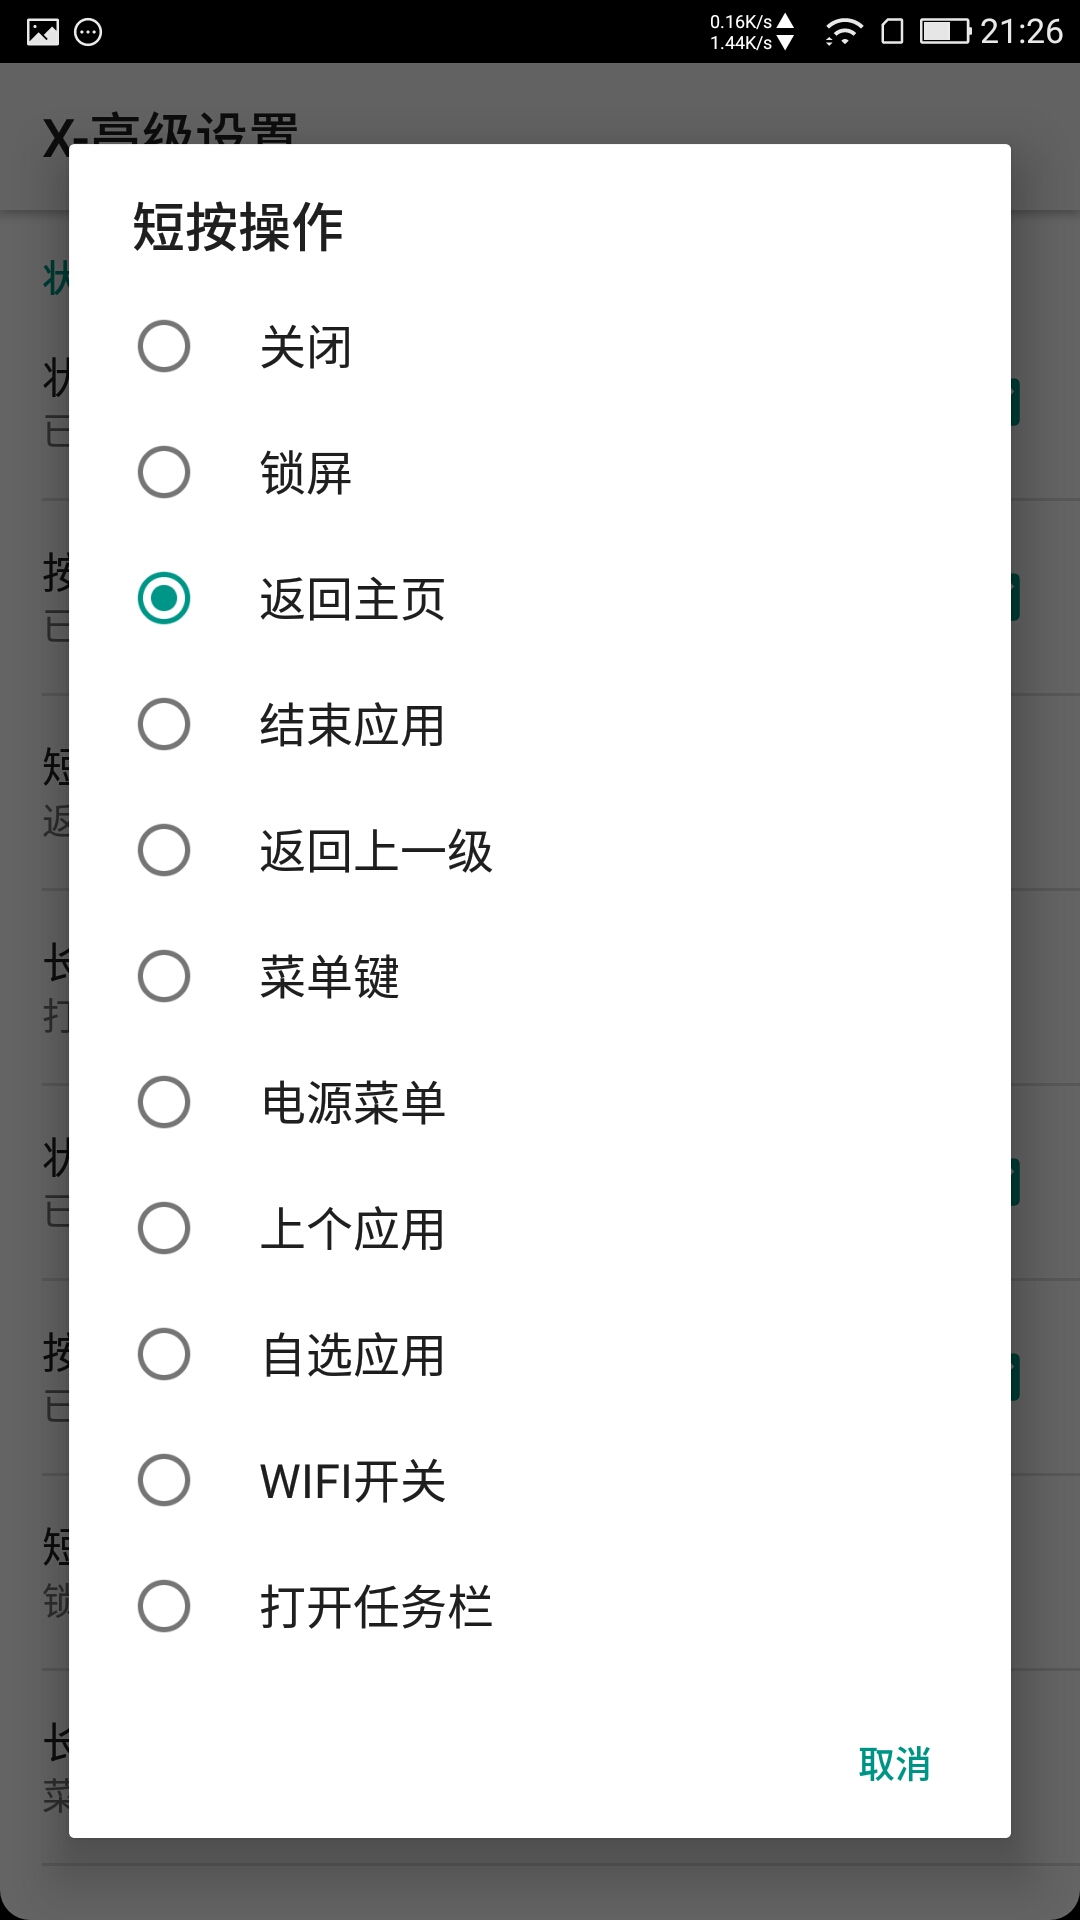Choose the 菜单键 option
This screenshot has width=1080, height=1920.
[164, 976]
